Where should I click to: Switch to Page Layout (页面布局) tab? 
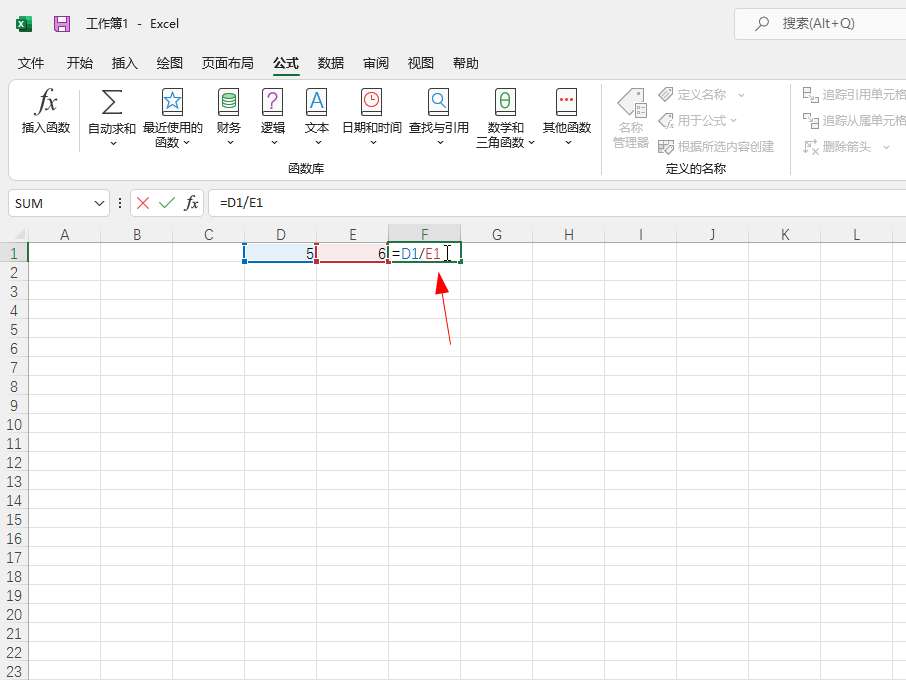[228, 63]
